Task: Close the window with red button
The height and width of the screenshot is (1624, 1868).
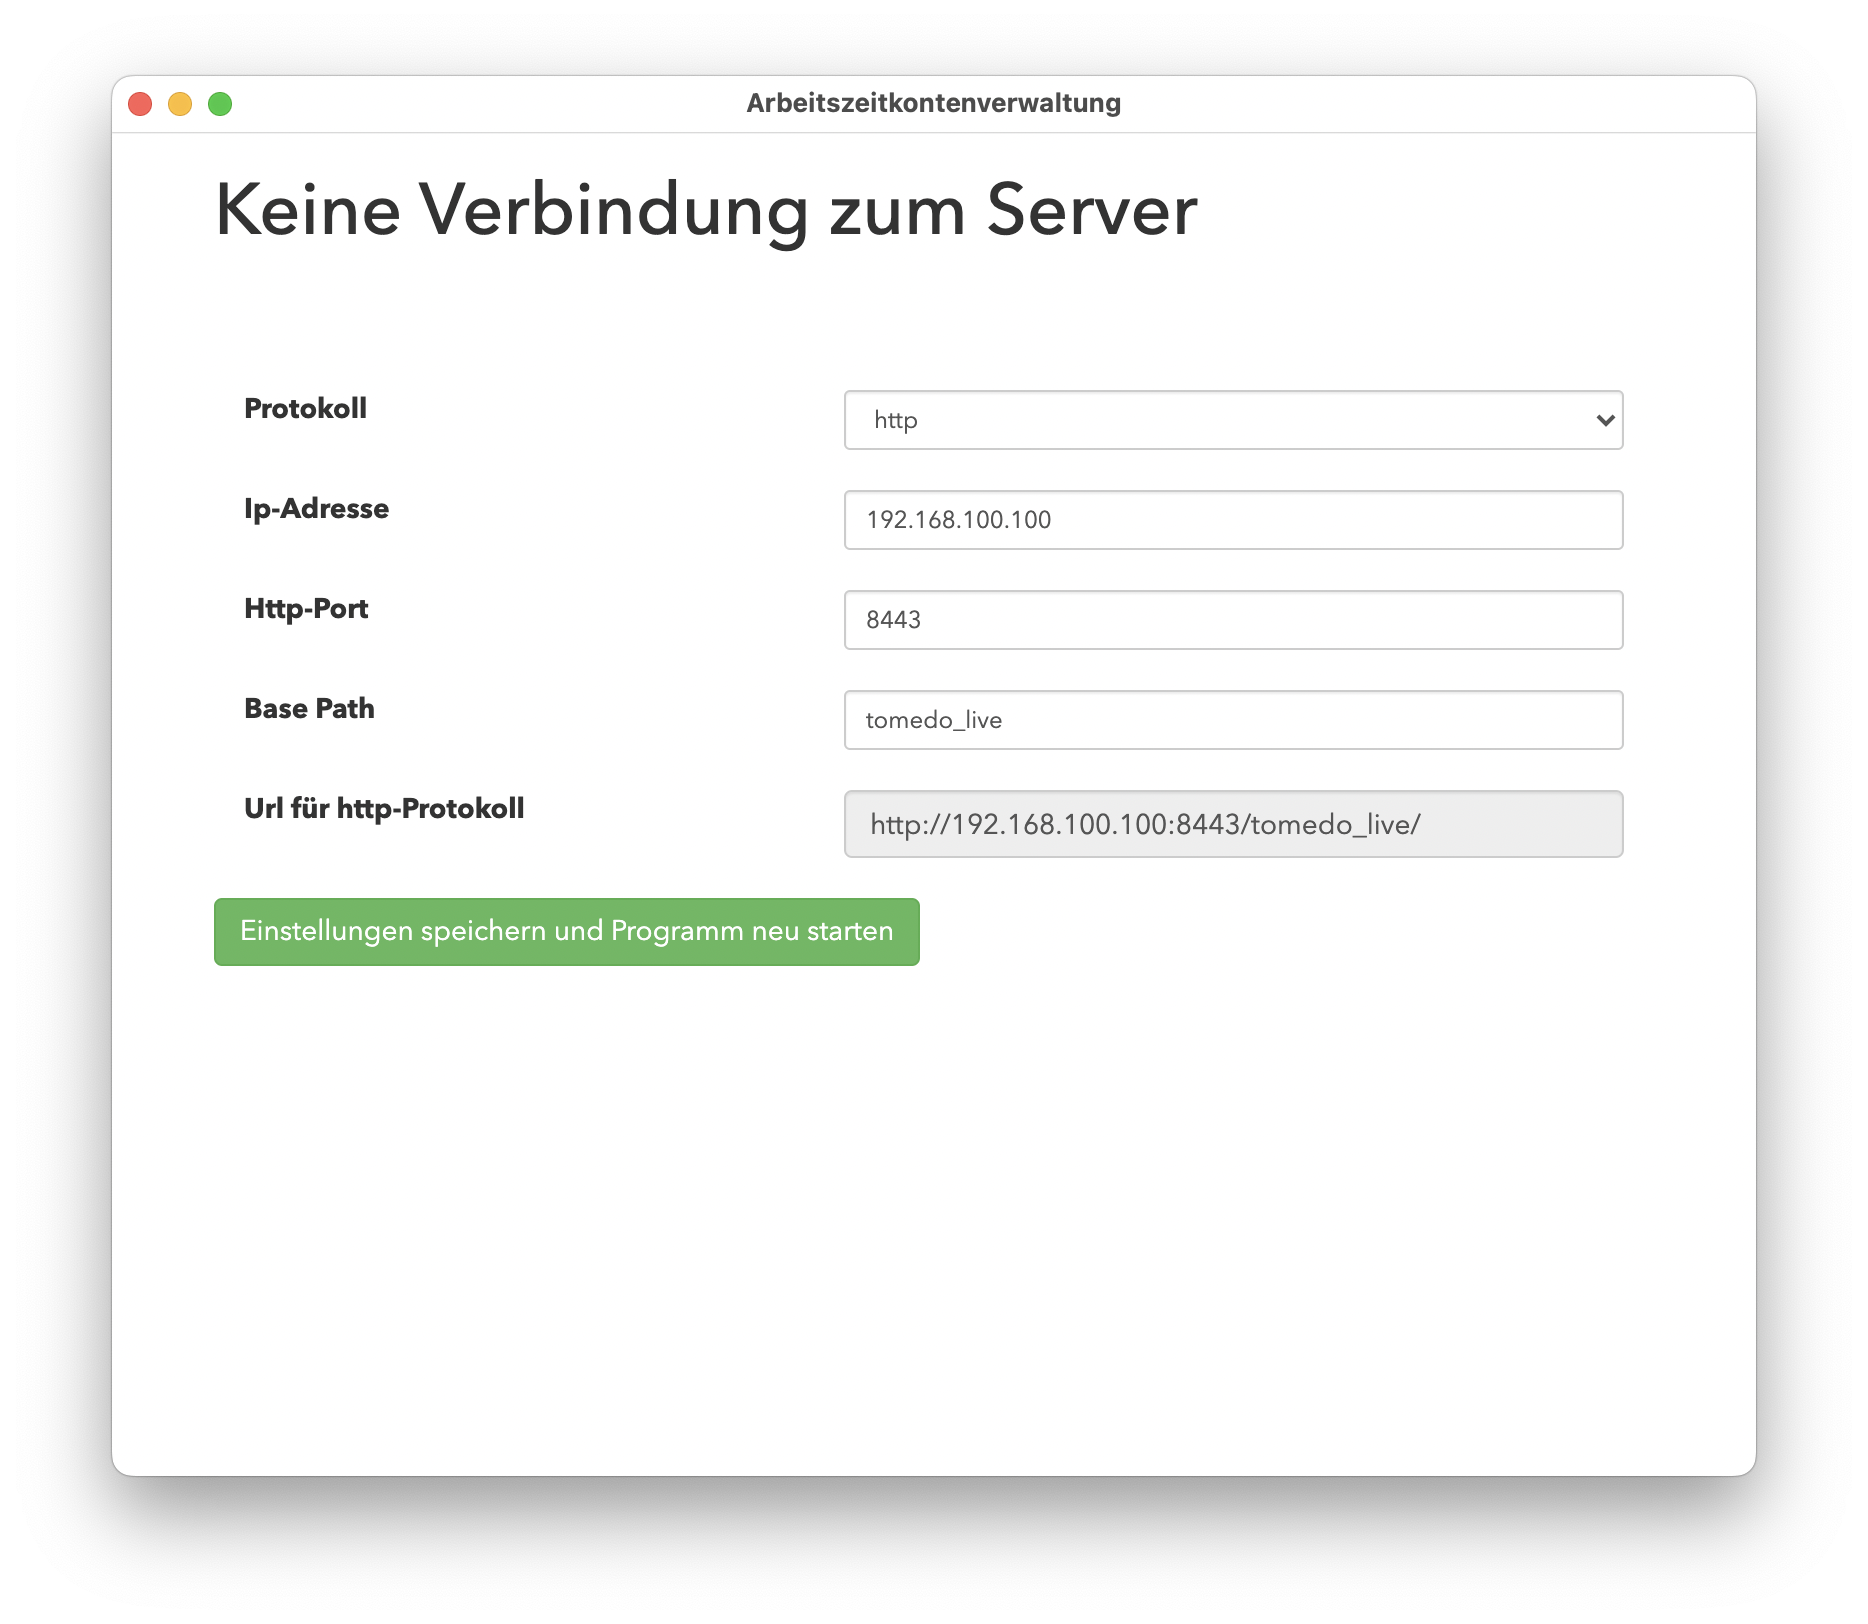Action: (x=140, y=104)
